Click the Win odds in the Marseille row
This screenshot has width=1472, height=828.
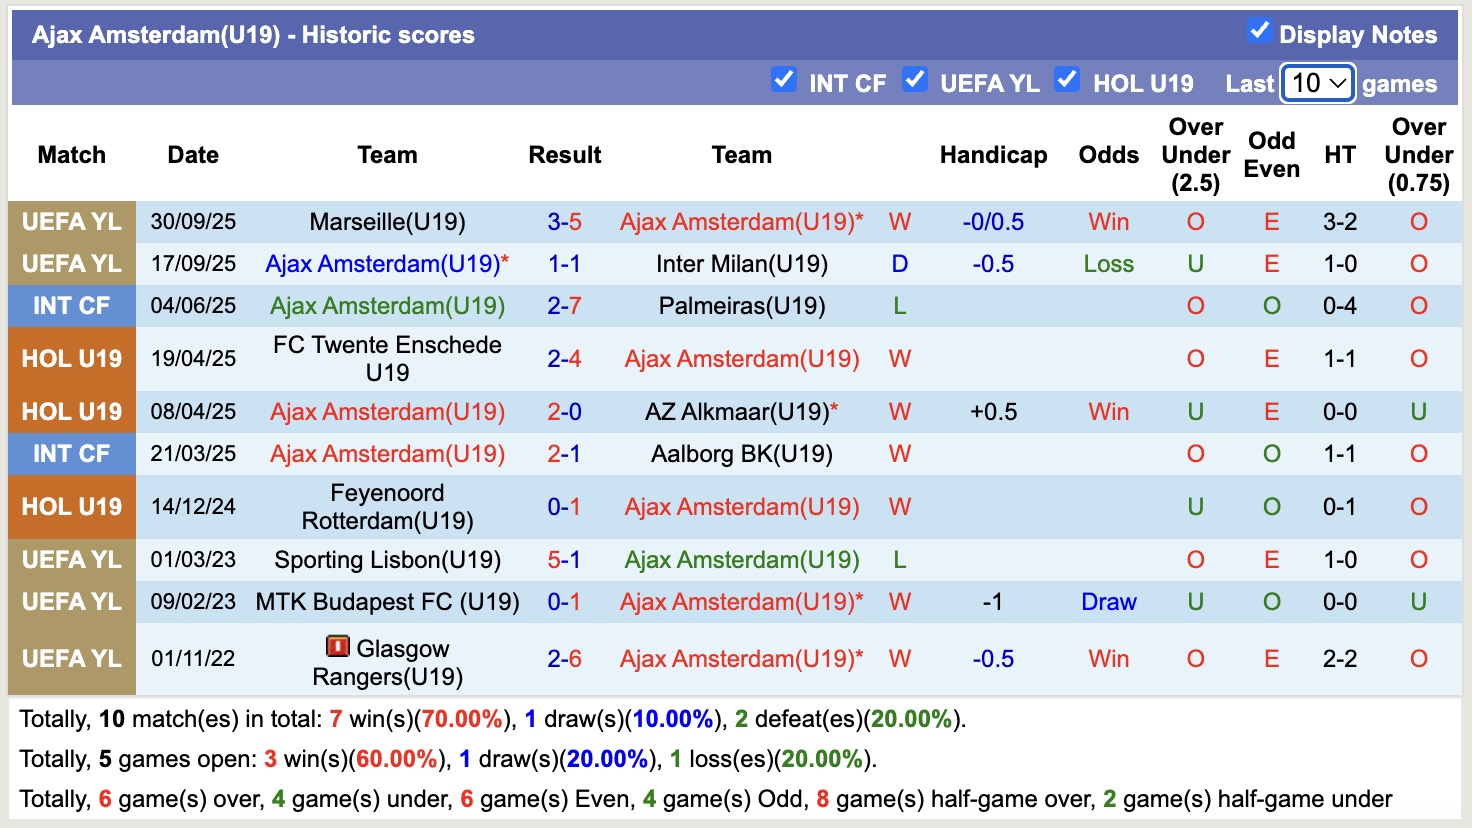coord(1107,221)
